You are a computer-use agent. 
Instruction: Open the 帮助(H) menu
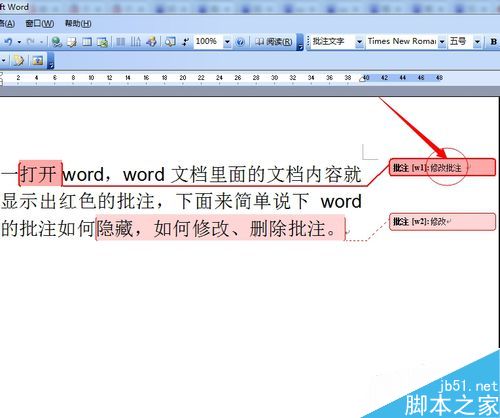[78, 24]
